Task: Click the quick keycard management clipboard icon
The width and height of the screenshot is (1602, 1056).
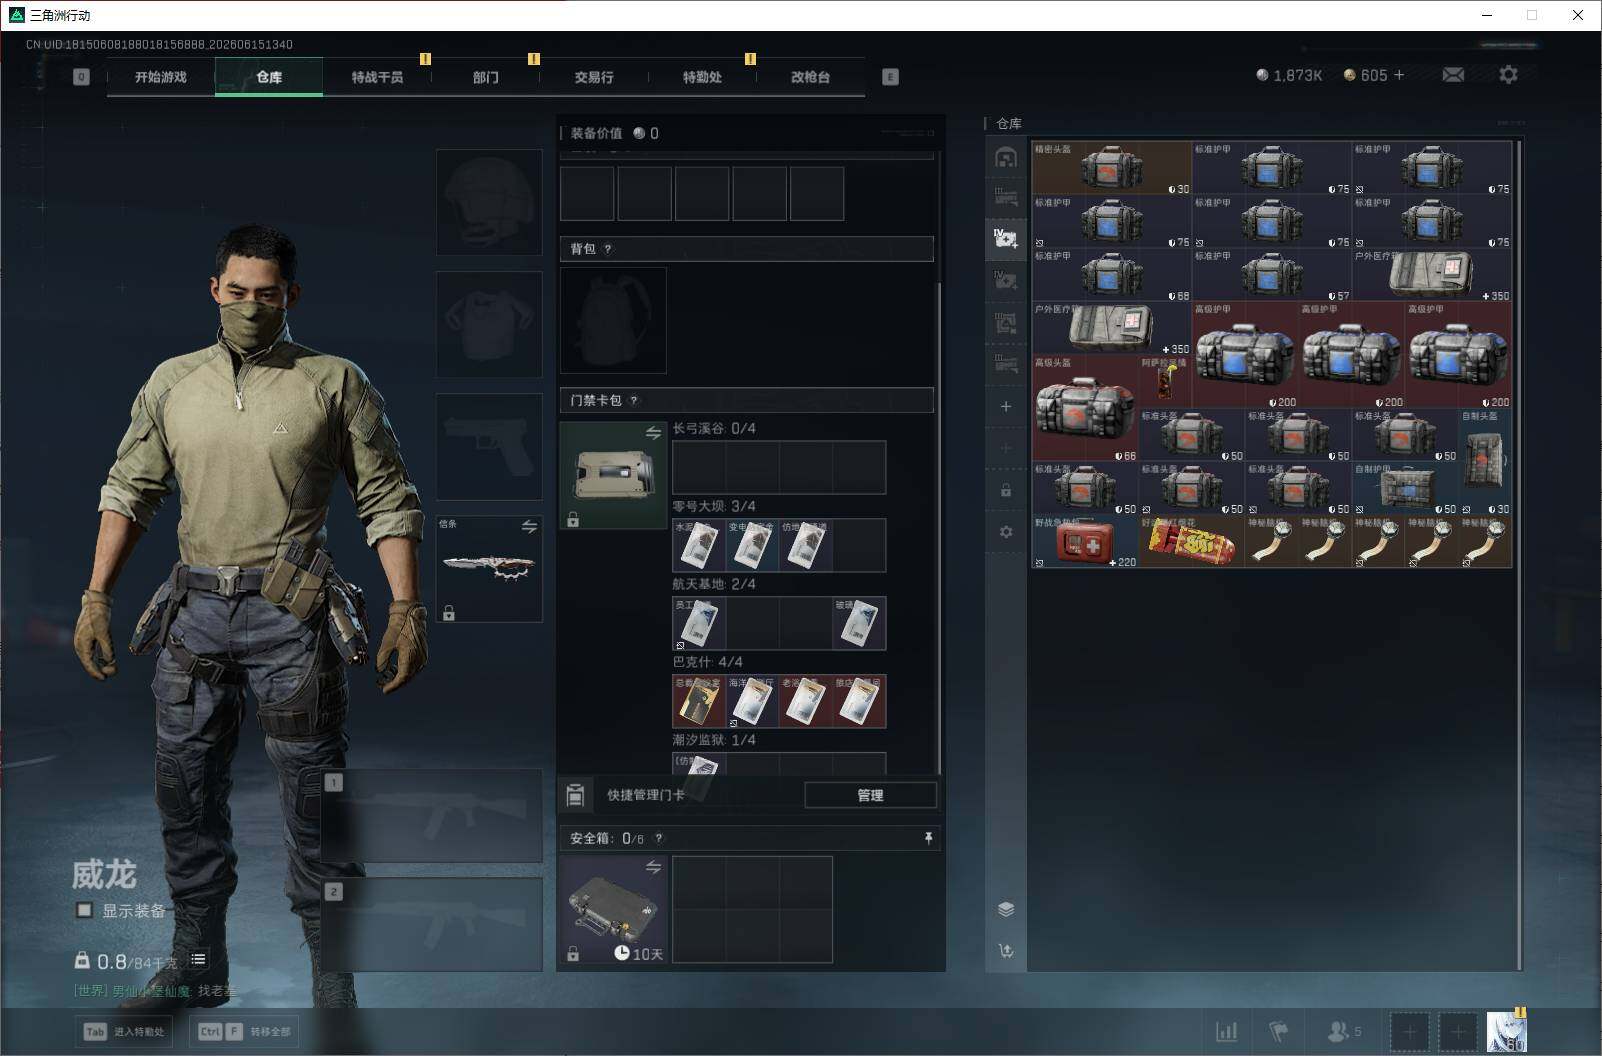Action: (575, 795)
